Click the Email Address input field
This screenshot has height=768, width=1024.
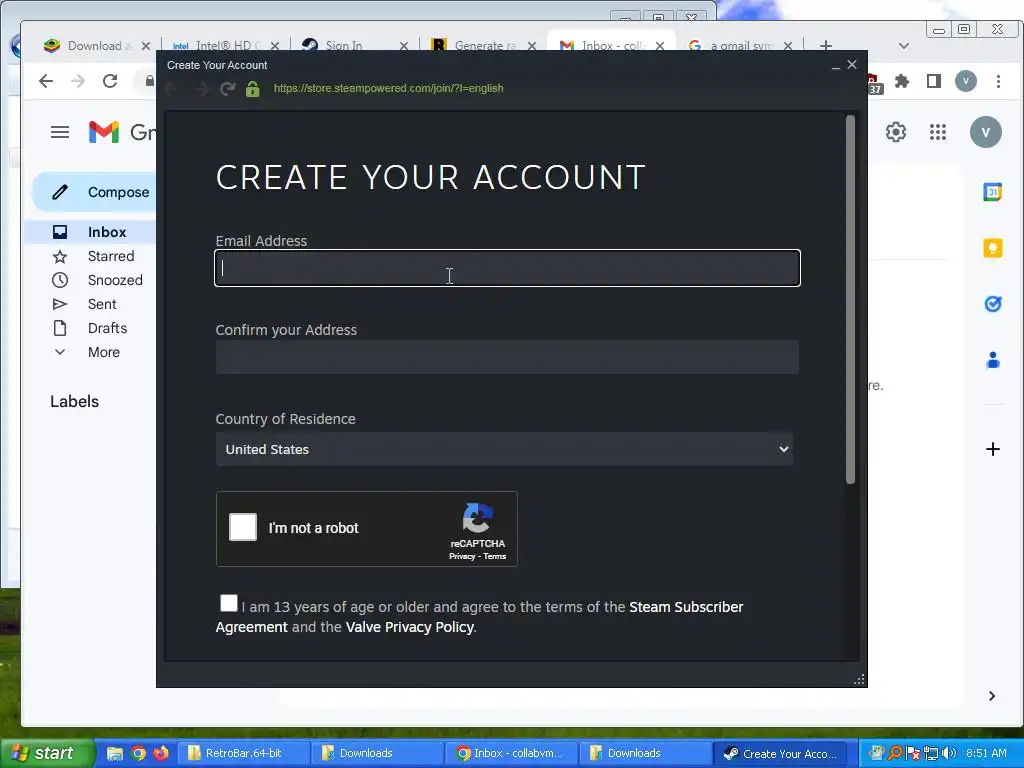[507, 268]
